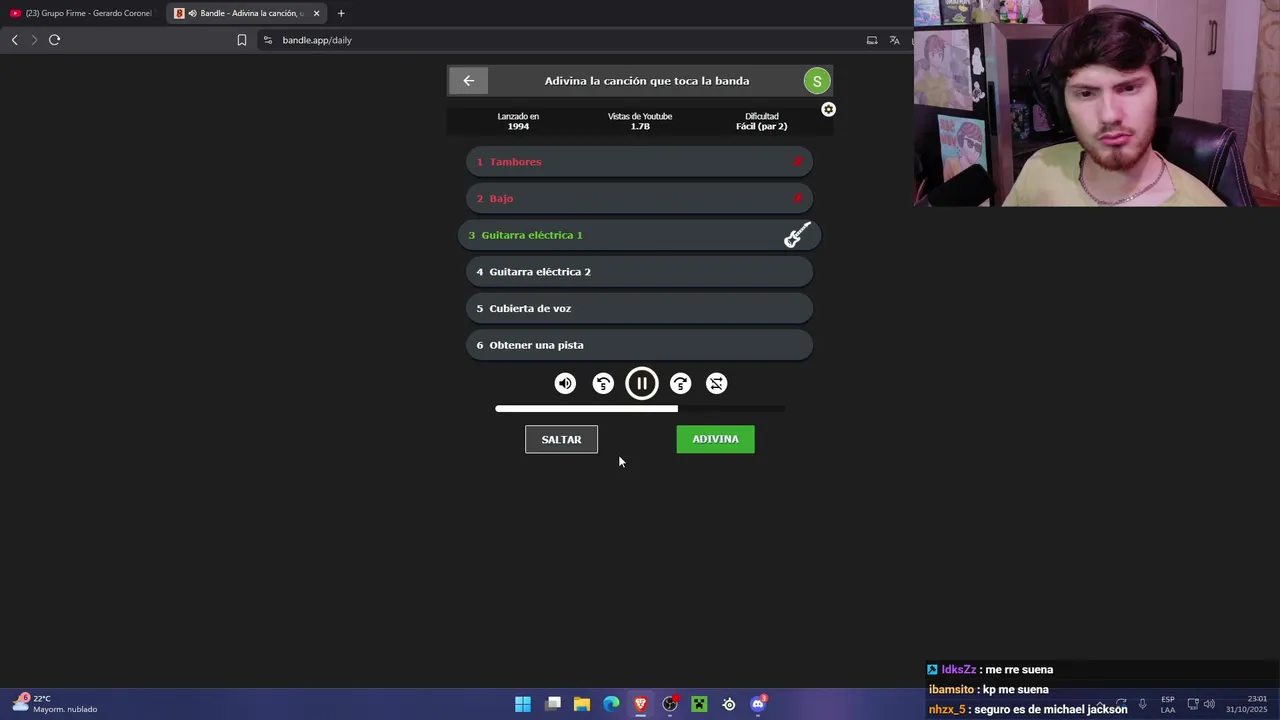Open OBS Studio from the taskbar
This screenshot has height=720, width=1280.
670,704
